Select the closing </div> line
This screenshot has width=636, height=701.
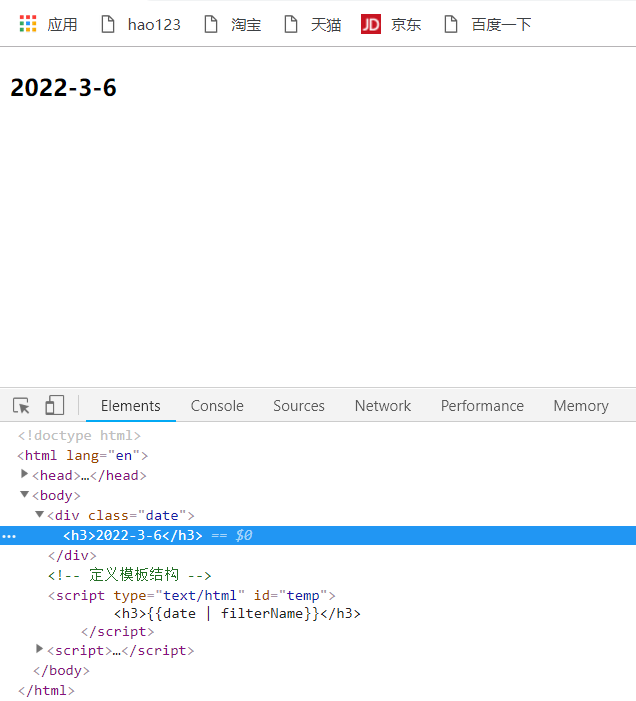(x=72, y=556)
